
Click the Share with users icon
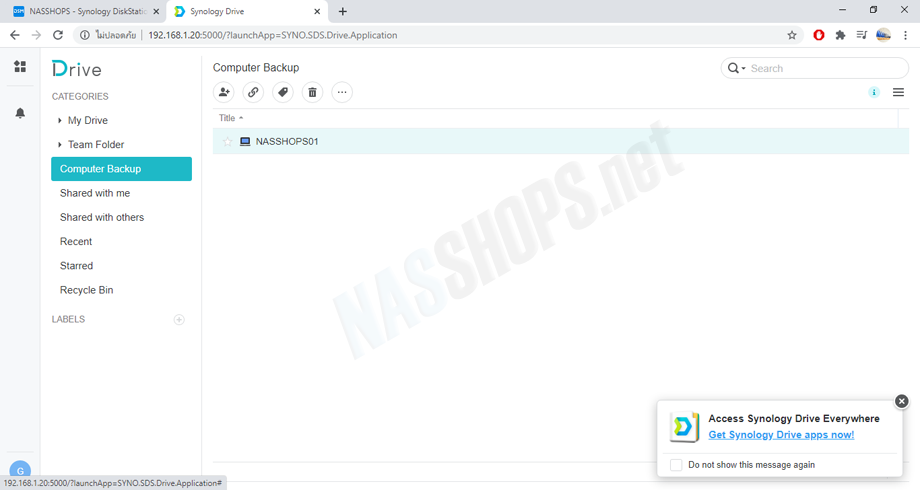[x=224, y=92]
